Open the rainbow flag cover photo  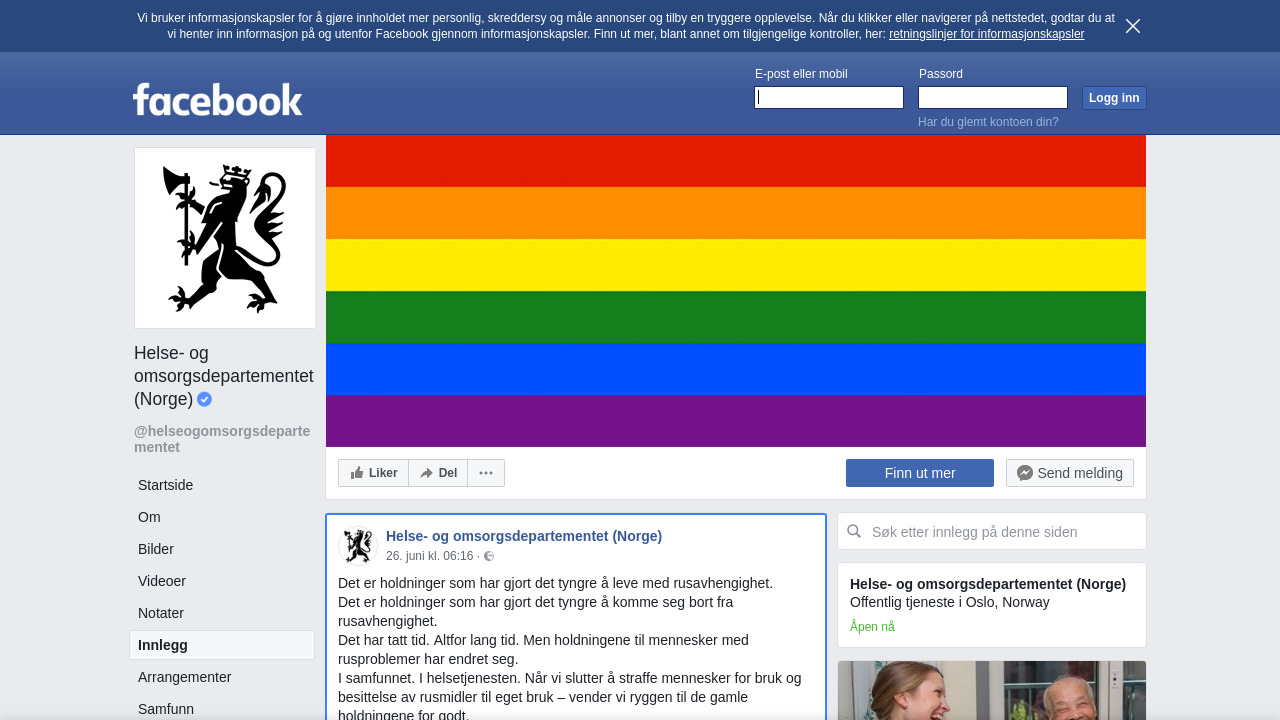[736, 291]
